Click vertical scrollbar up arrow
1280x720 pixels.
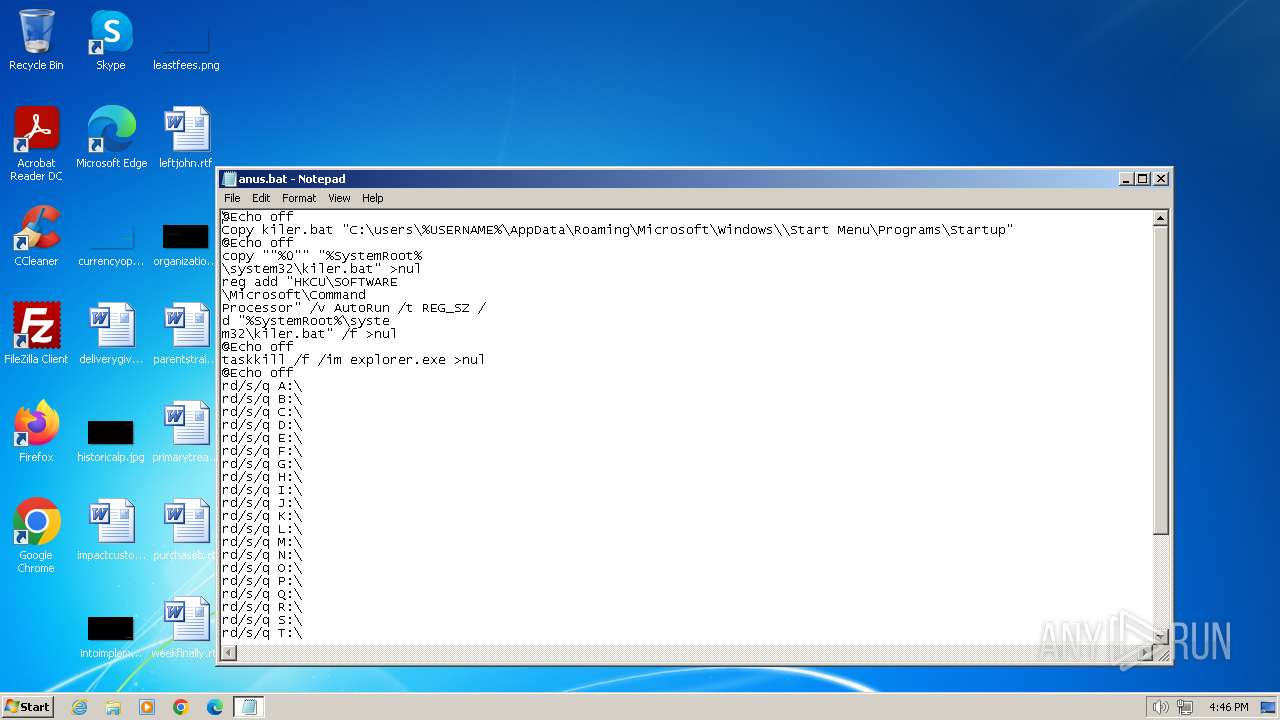[1160, 218]
